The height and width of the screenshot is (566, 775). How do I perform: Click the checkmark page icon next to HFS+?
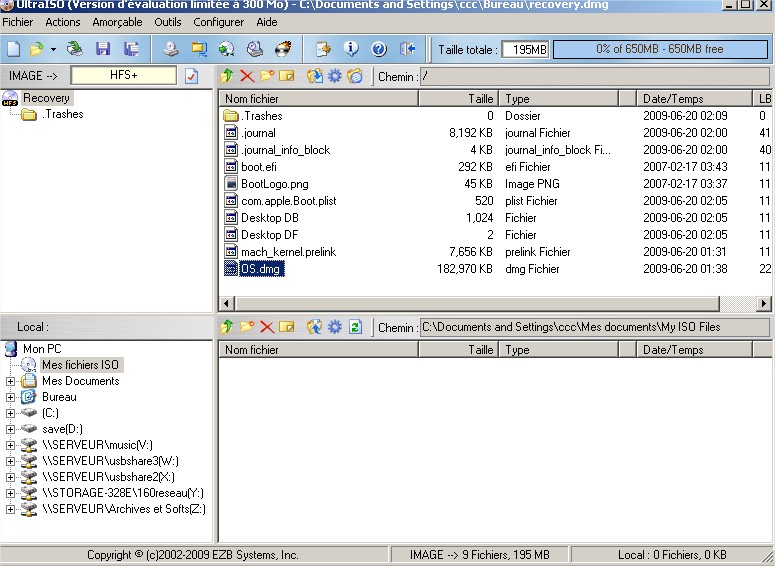tap(191, 76)
